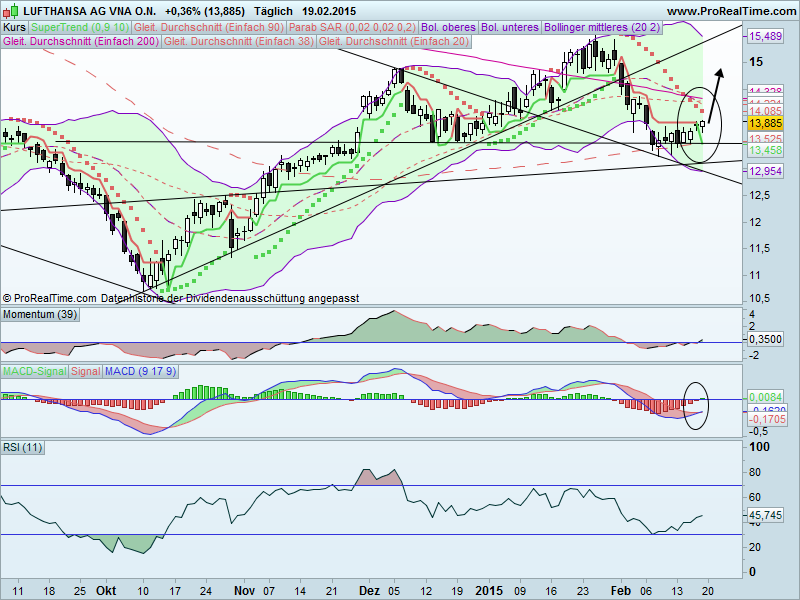Screen dimensions: 800x600
Task: Open the Täglich timeframe label
Action: (273, 11)
